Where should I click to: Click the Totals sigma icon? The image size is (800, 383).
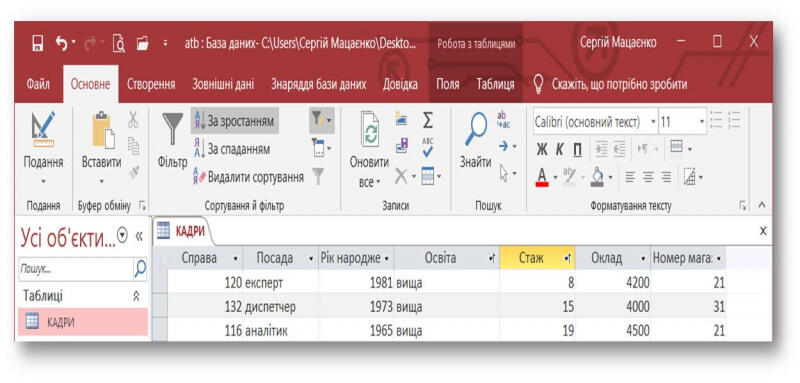click(x=428, y=121)
